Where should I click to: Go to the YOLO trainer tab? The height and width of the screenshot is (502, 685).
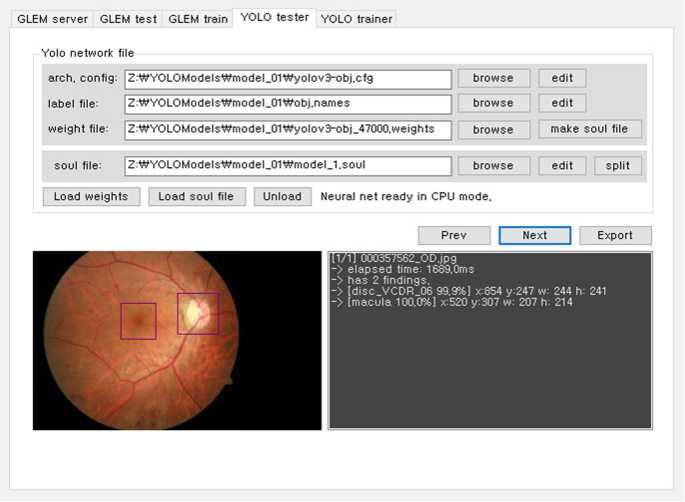point(356,19)
